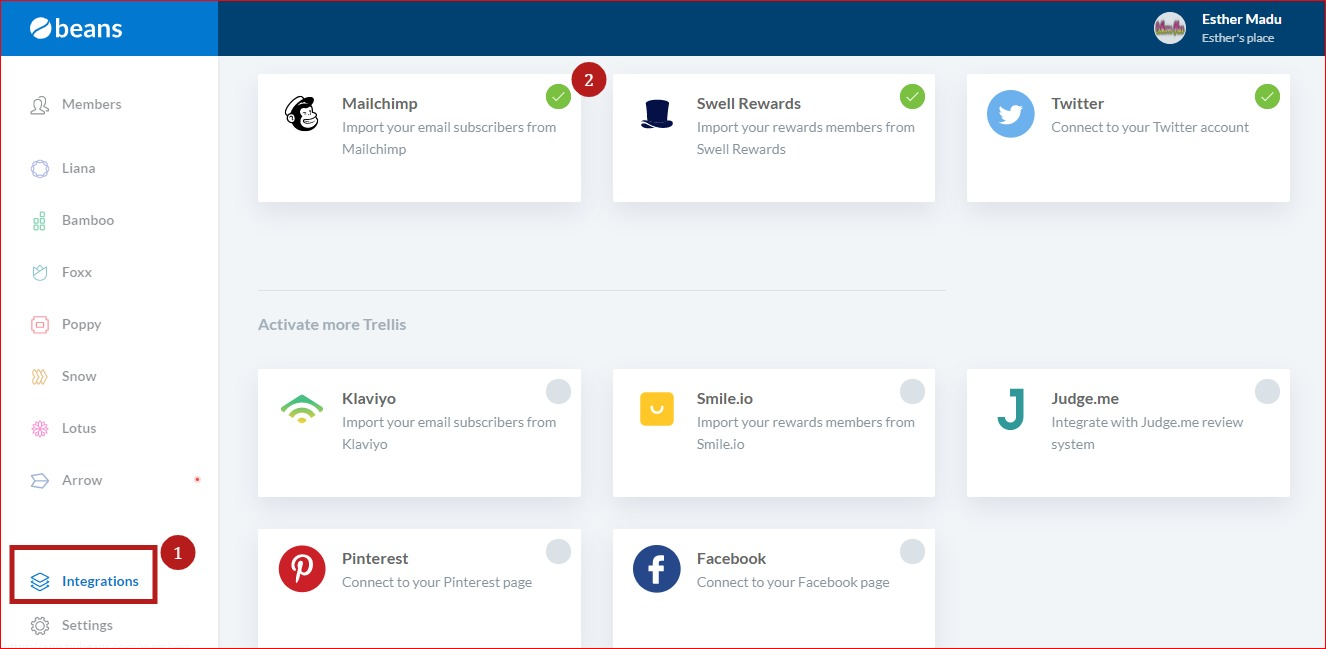The width and height of the screenshot is (1326, 649).
Task: Click the Esther Madu user name
Action: click(1241, 19)
